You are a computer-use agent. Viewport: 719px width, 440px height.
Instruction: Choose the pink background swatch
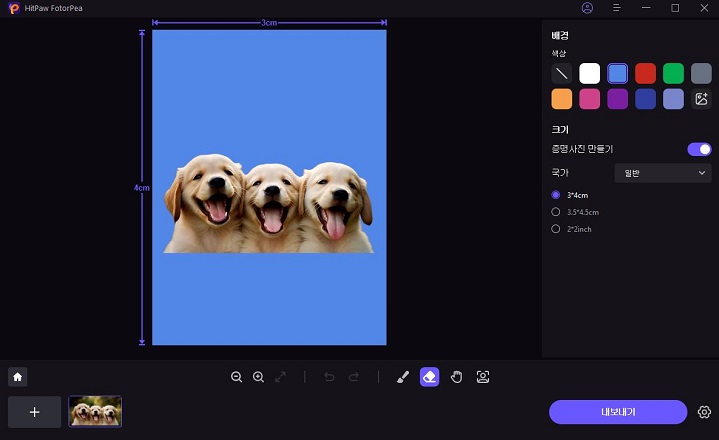pyautogui.click(x=590, y=99)
